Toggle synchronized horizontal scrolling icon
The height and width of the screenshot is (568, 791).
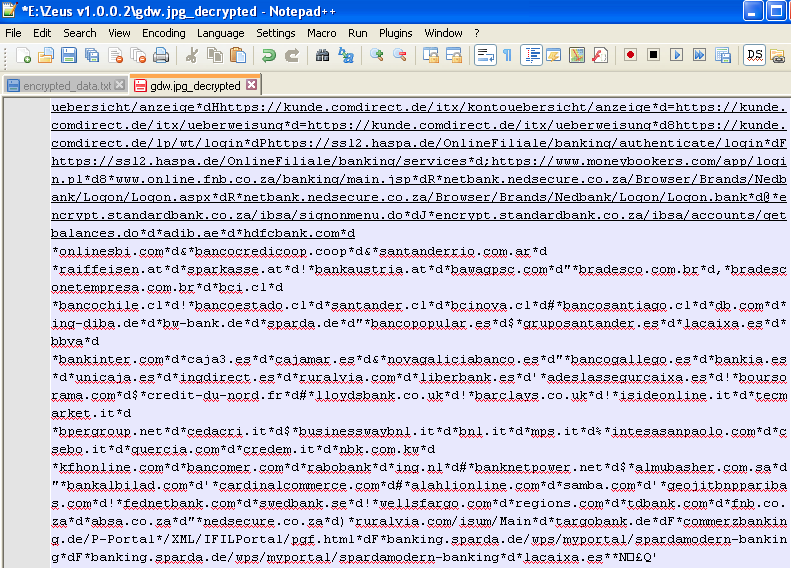(x=454, y=55)
